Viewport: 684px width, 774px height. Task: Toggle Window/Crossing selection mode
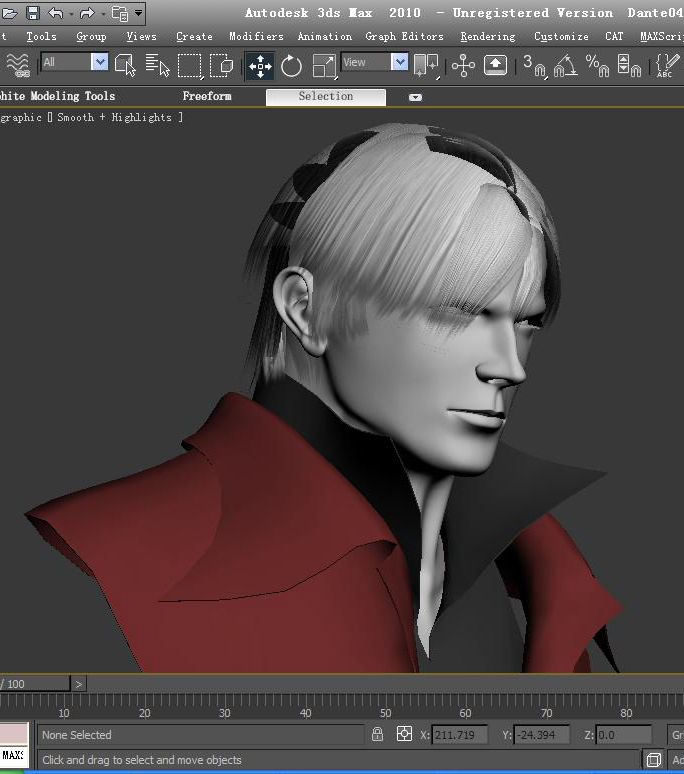coord(222,66)
